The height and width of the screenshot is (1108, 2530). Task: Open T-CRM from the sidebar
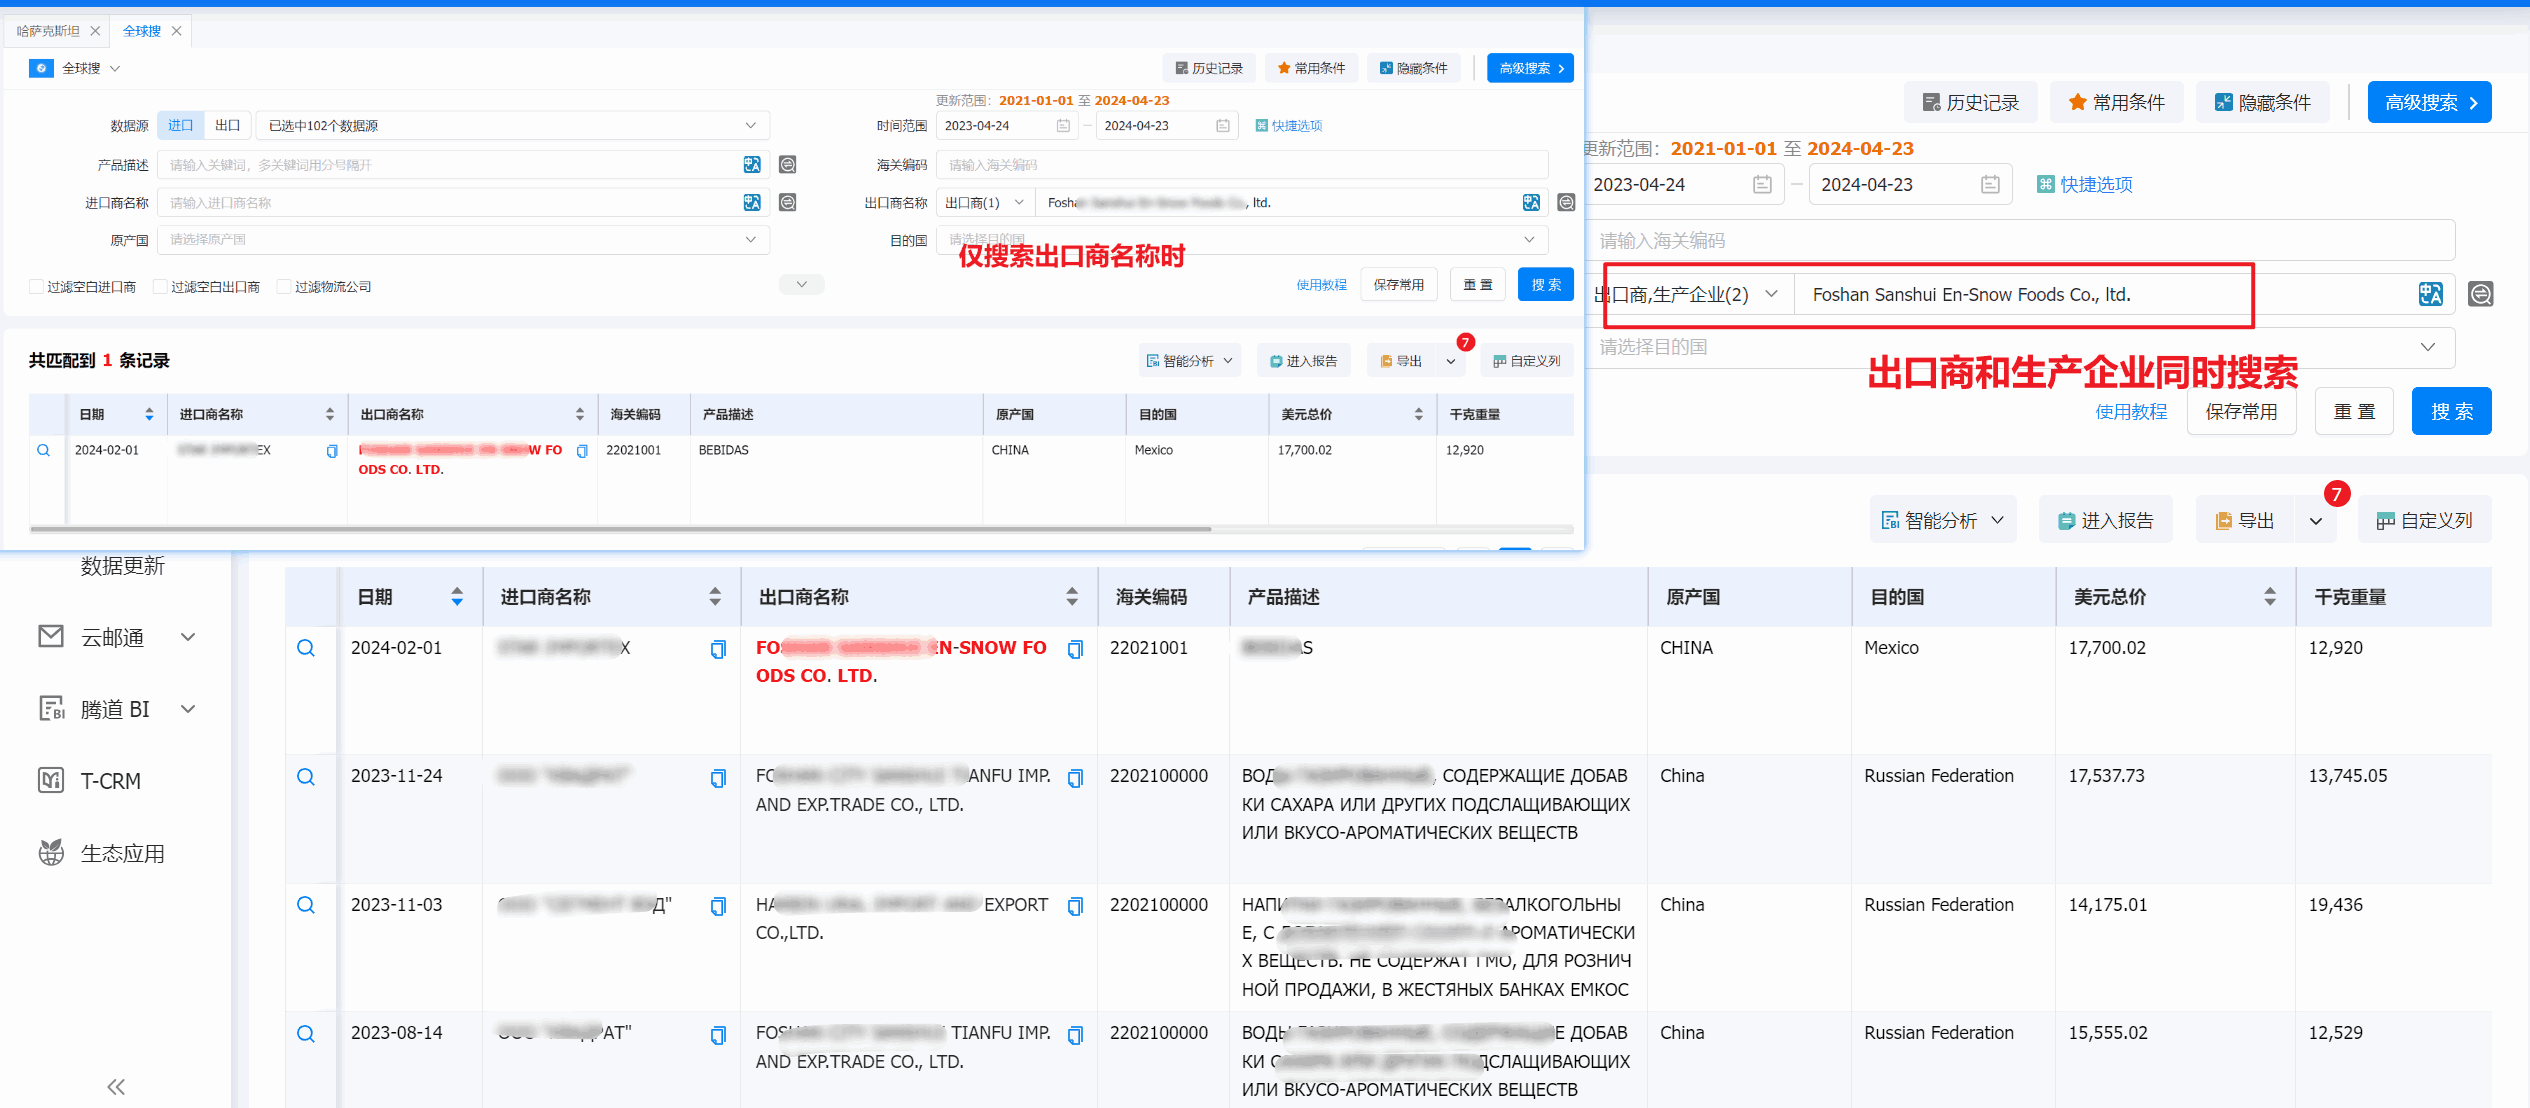pyautogui.click(x=108, y=780)
